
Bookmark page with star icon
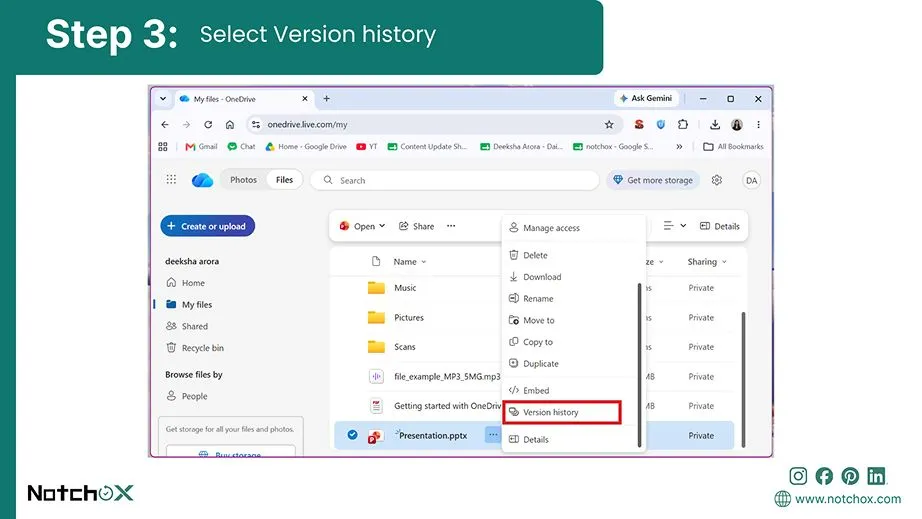point(609,125)
